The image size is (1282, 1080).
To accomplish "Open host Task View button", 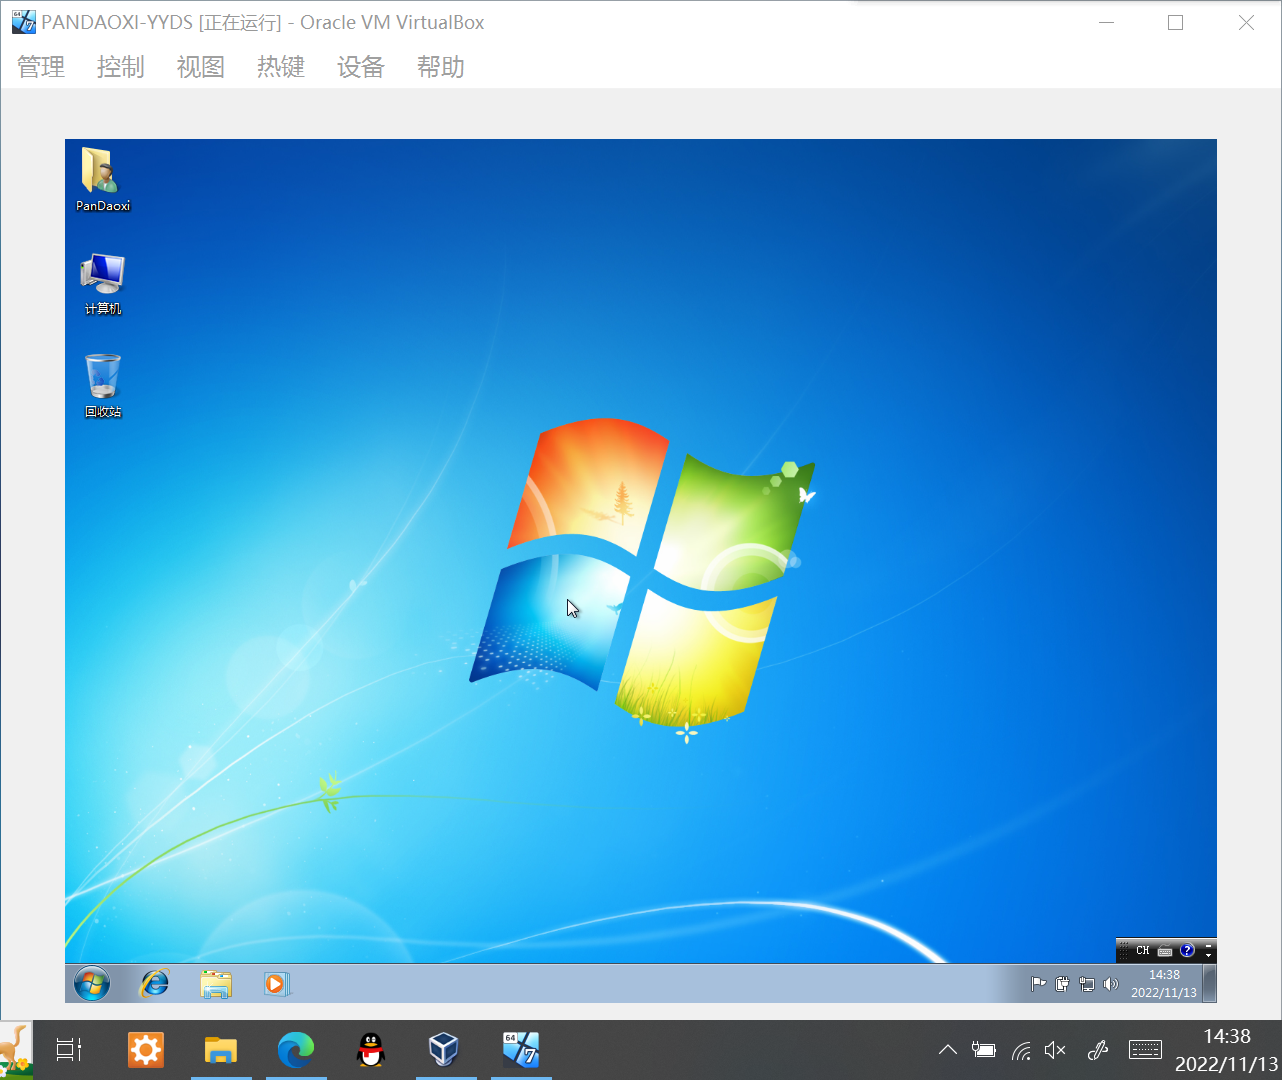I will 69,1050.
